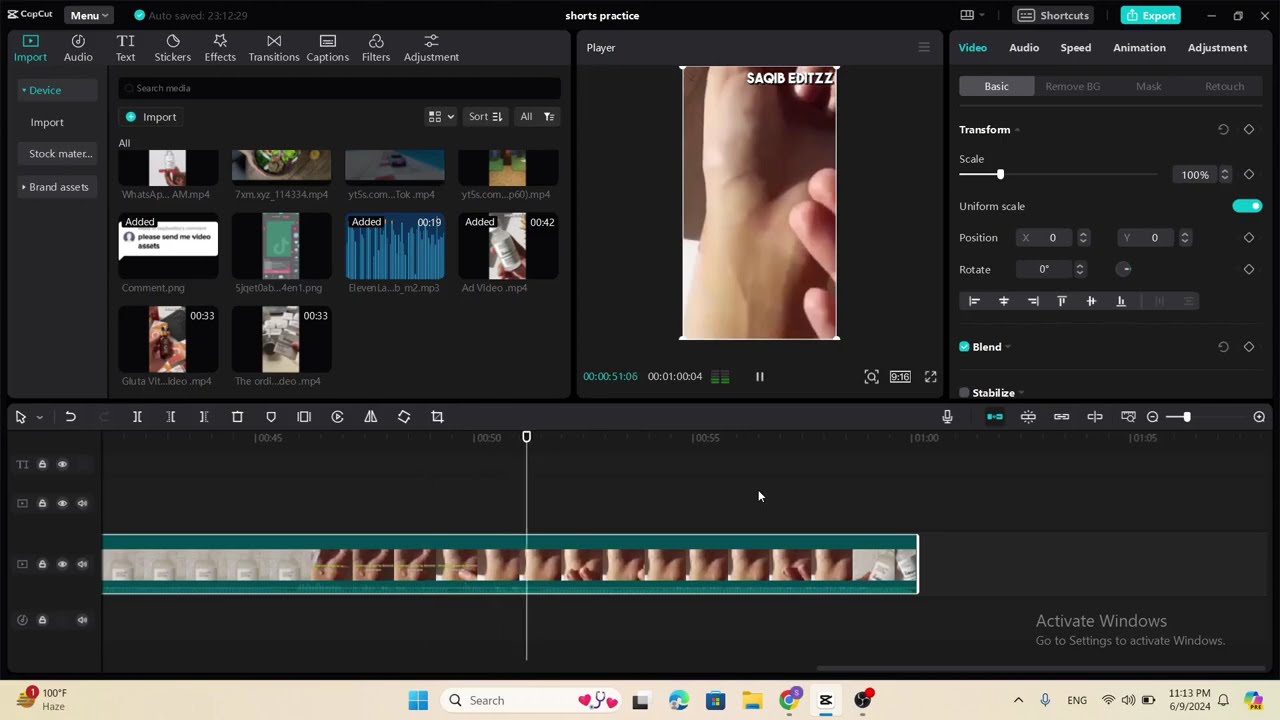Image resolution: width=1280 pixels, height=720 pixels.
Task: Add a Scale keyframe diamond
Action: pos(1249,175)
